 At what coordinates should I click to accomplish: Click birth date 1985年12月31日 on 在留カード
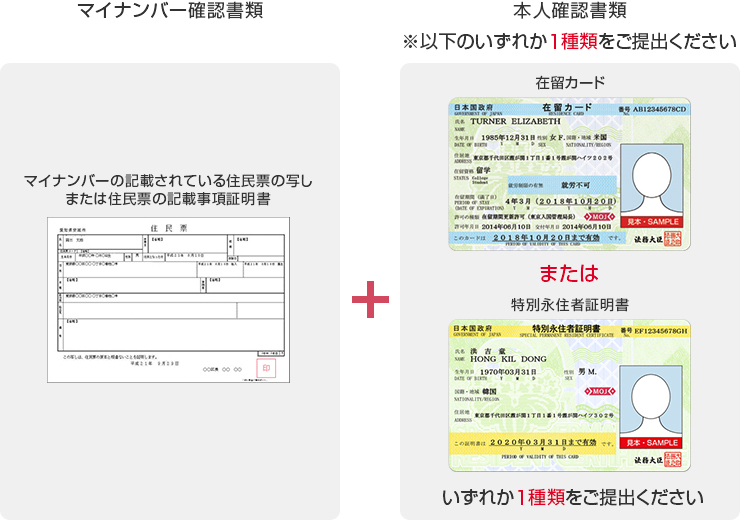(508, 137)
